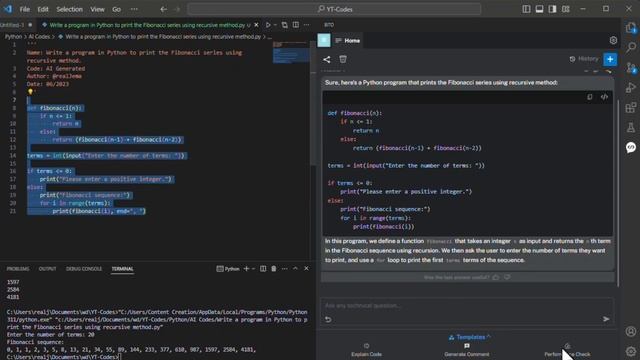Open the Edit menu
Image resolution: width=640 pixels, height=360 pixels.
[x=43, y=9]
